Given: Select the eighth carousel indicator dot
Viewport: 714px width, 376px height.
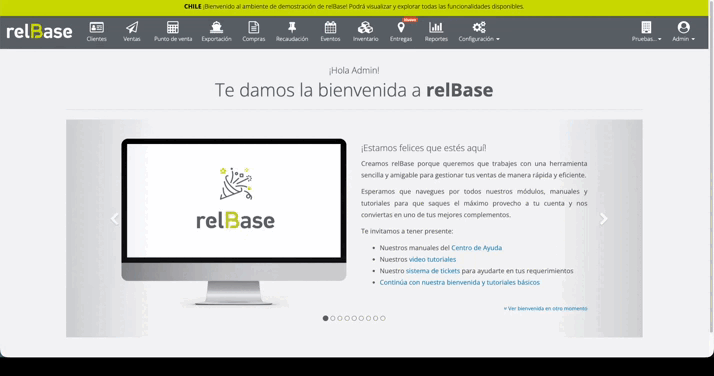Looking at the screenshot, I should point(376,318).
